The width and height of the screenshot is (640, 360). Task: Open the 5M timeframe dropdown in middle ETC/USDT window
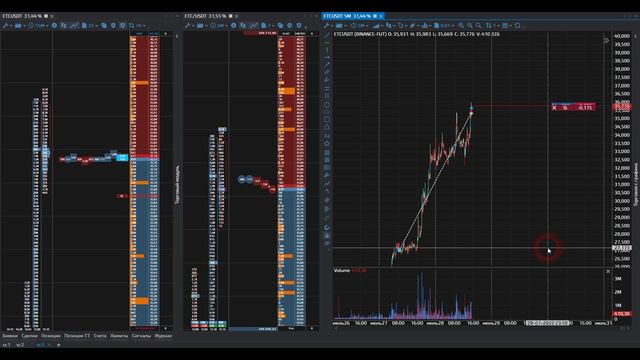218,25
